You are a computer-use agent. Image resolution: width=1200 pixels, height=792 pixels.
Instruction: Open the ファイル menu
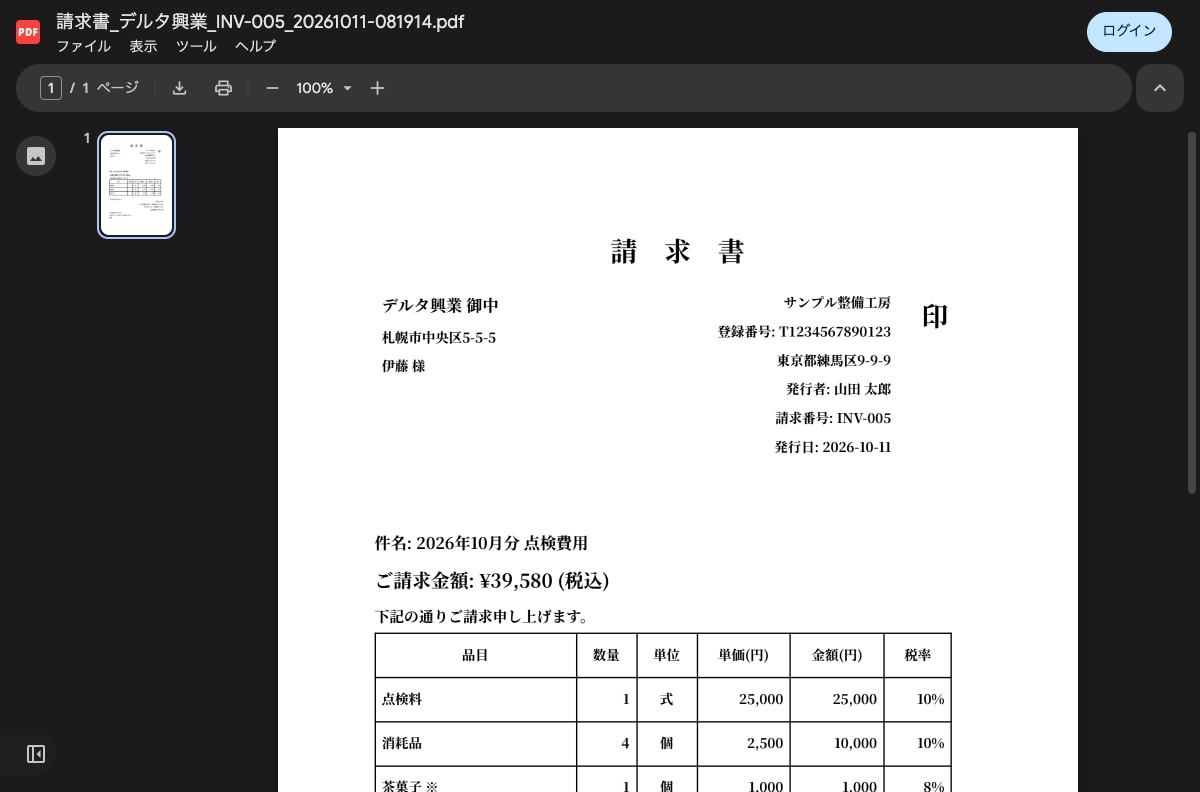(83, 46)
